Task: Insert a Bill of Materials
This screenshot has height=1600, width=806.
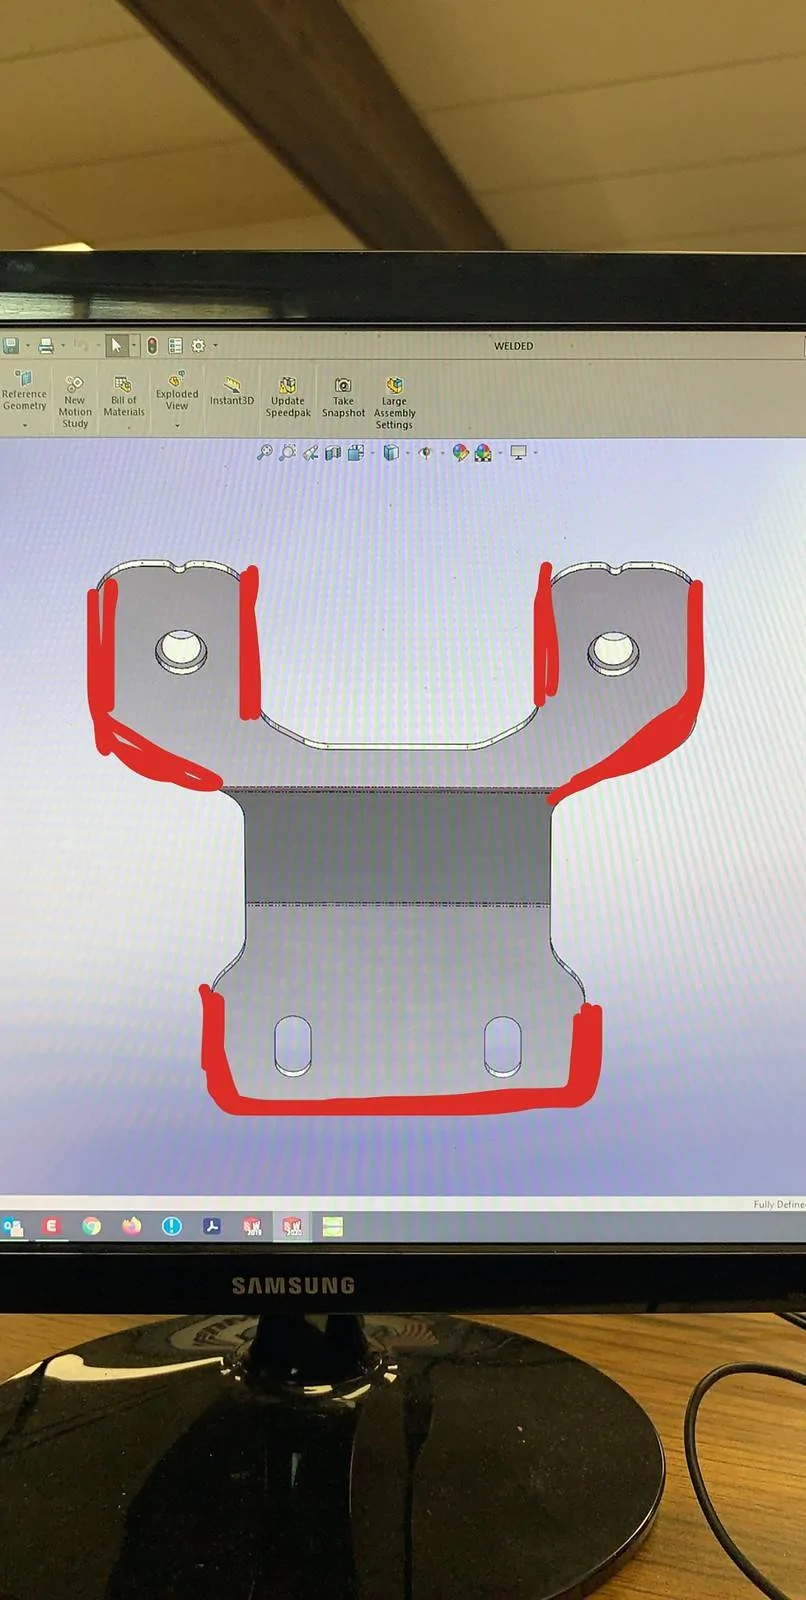Action: click(124, 397)
